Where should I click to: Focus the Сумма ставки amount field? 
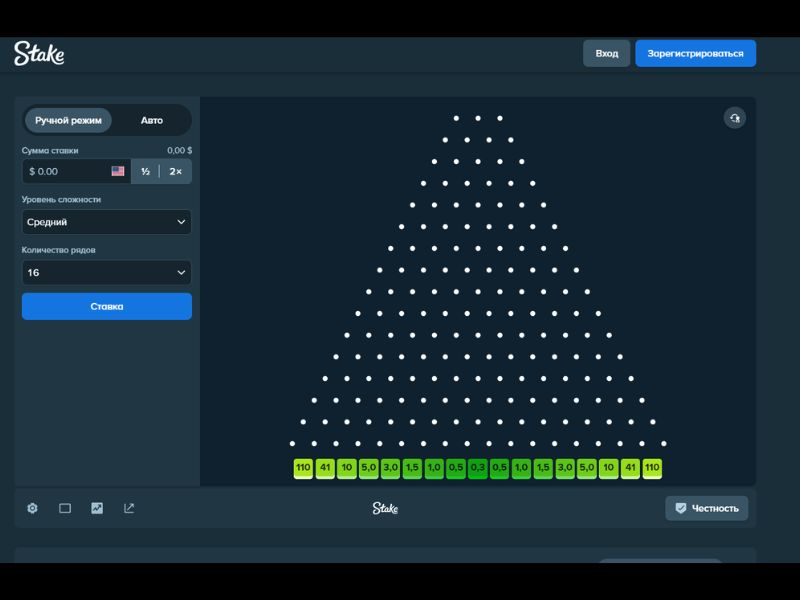click(65, 172)
